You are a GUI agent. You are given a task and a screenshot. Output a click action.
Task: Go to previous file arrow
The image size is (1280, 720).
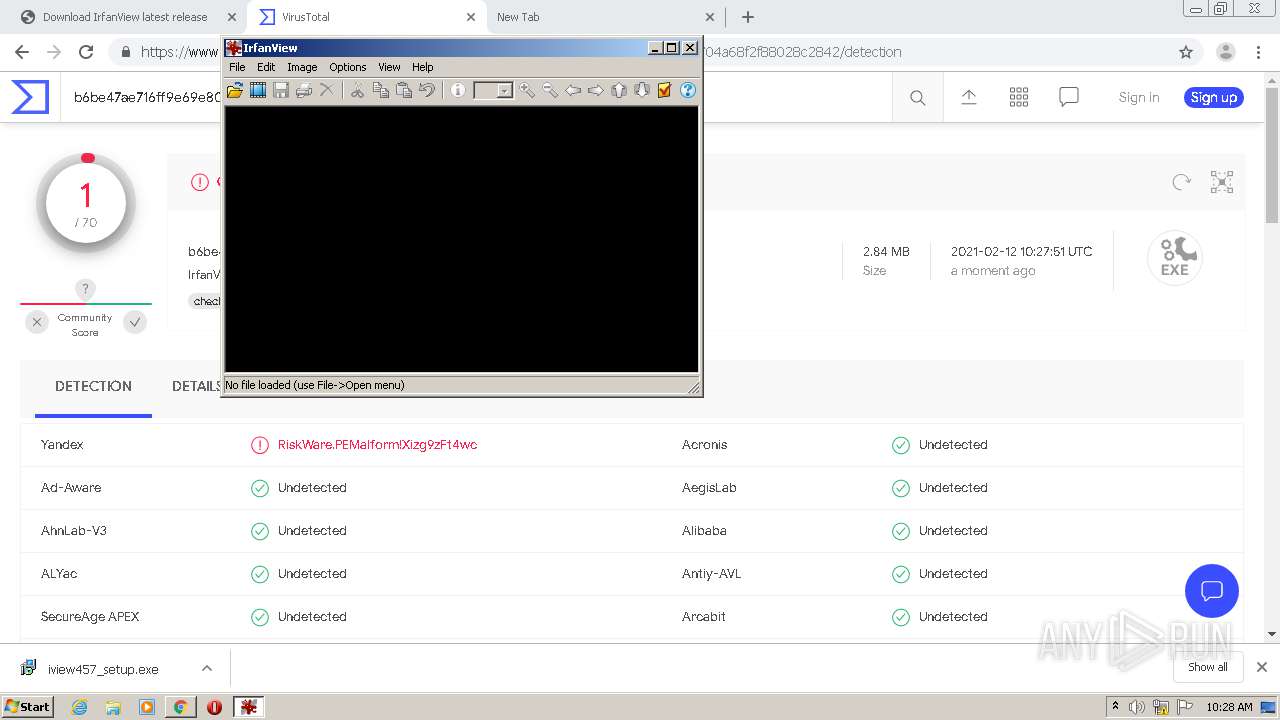[573, 90]
